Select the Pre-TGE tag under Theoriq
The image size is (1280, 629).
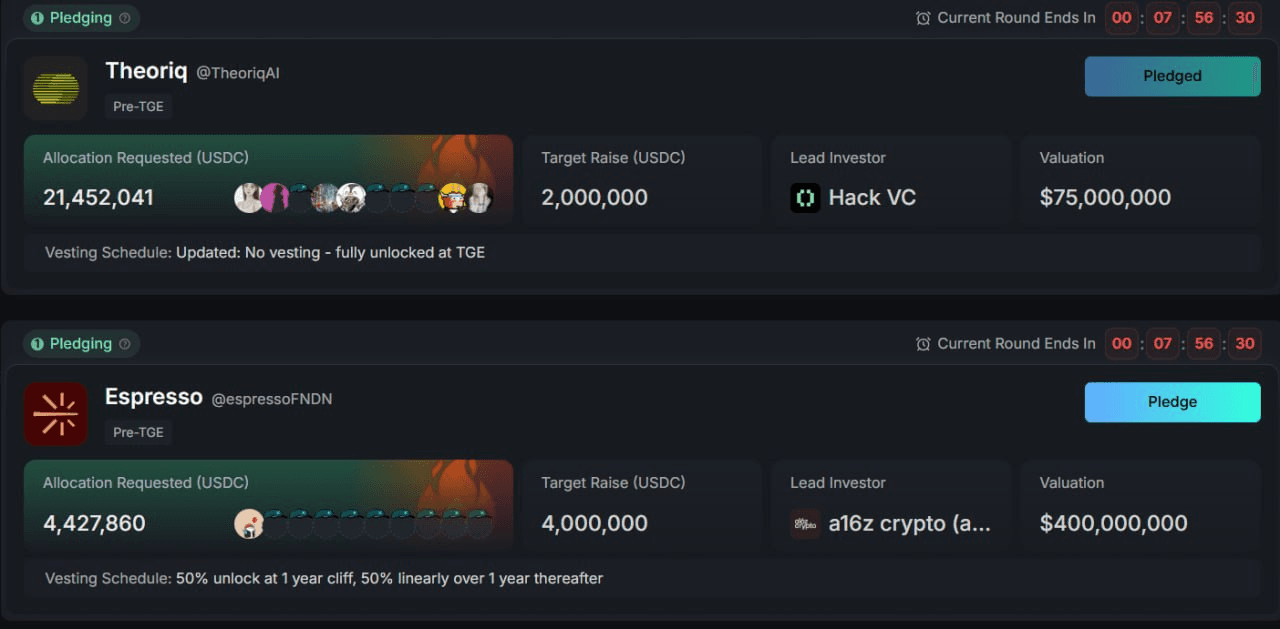tap(138, 106)
